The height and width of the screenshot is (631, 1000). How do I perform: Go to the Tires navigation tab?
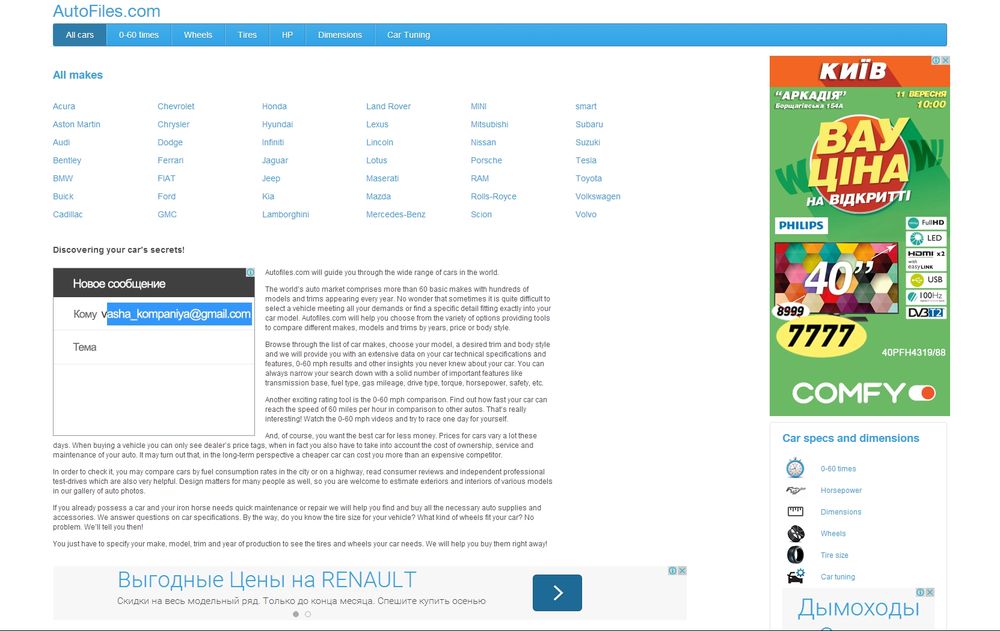coord(247,35)
